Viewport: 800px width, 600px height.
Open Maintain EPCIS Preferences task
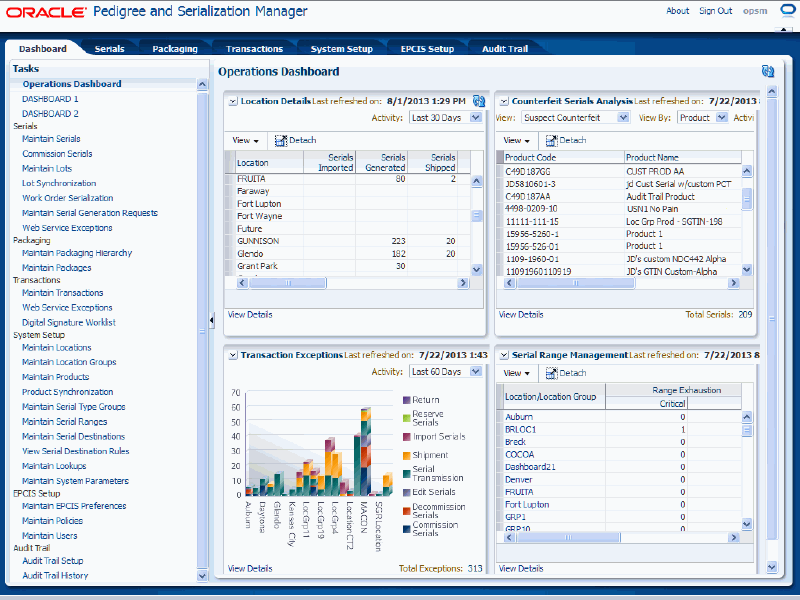[74, 506]
